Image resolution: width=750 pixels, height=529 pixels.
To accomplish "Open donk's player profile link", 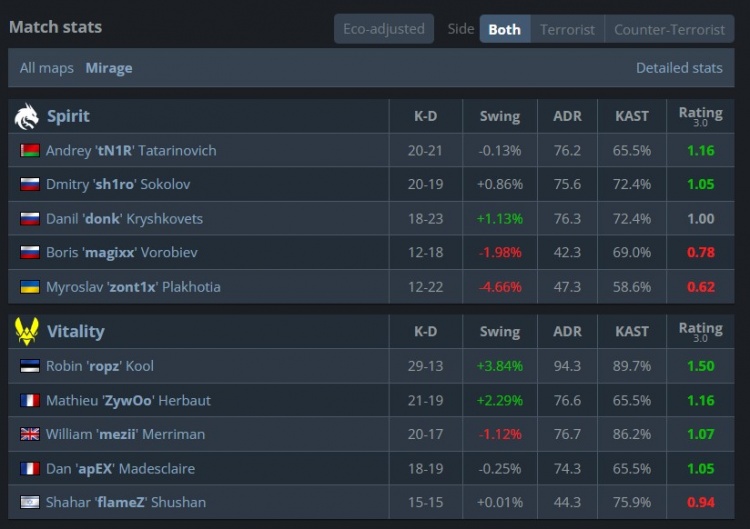I will point(124,219).
